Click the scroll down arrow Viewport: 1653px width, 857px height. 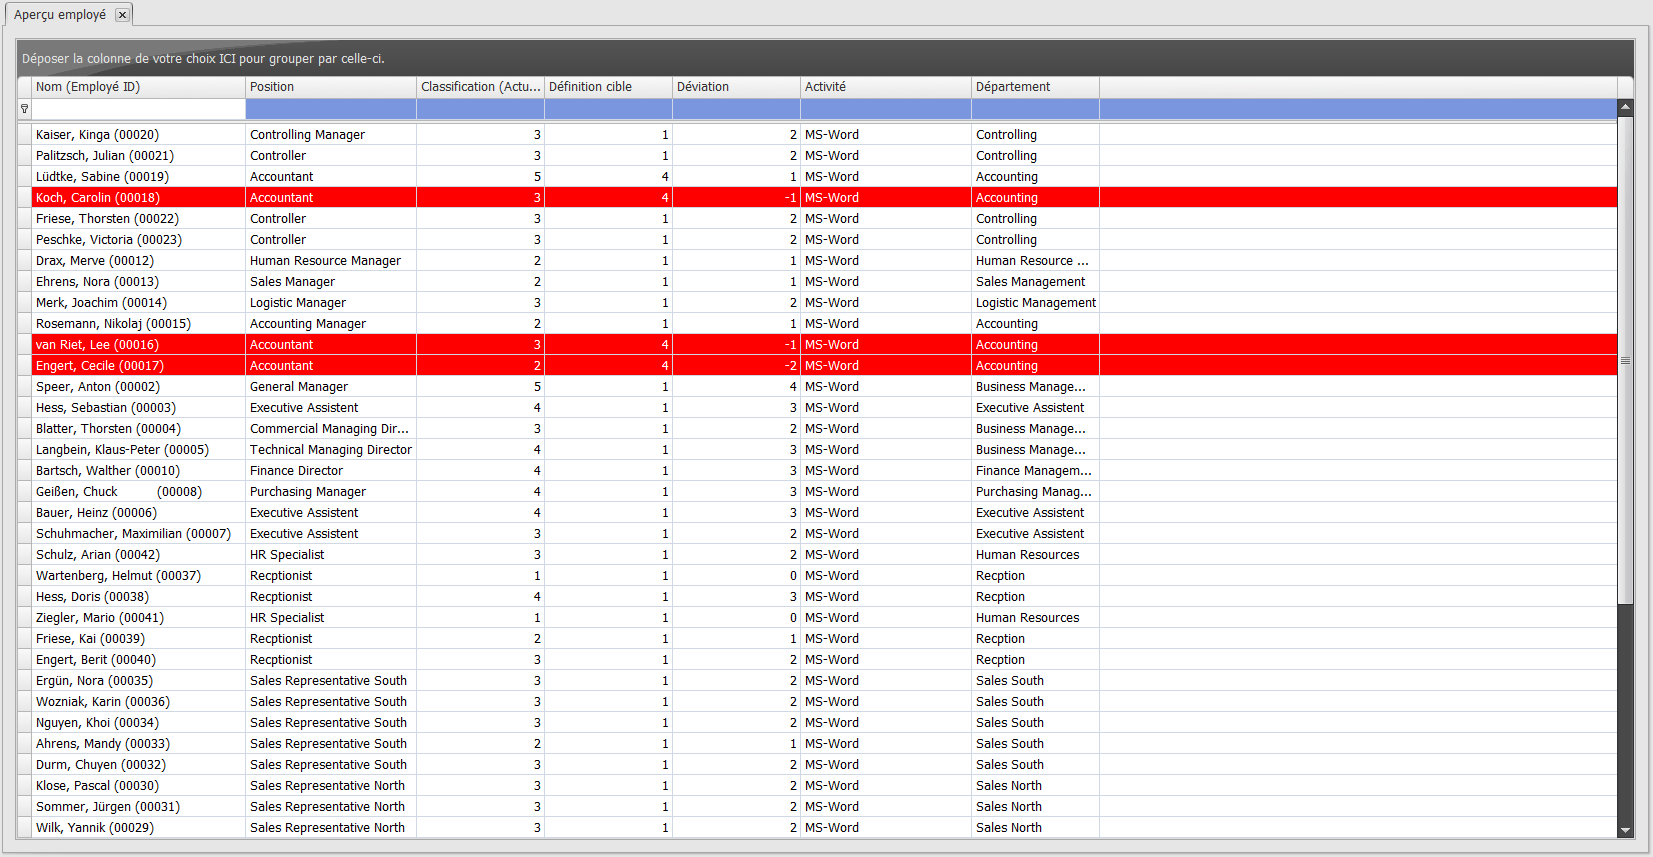[1625, 830]
